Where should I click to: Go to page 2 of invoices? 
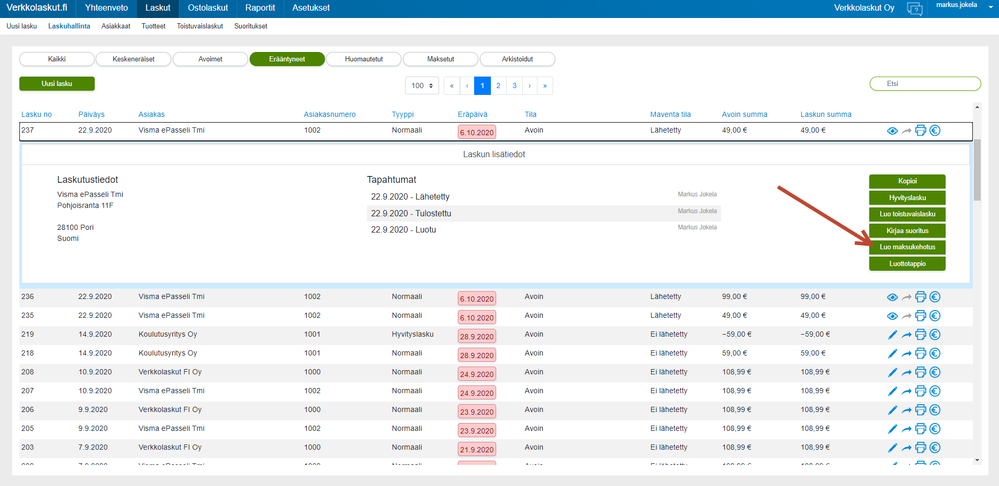[498, 85]
